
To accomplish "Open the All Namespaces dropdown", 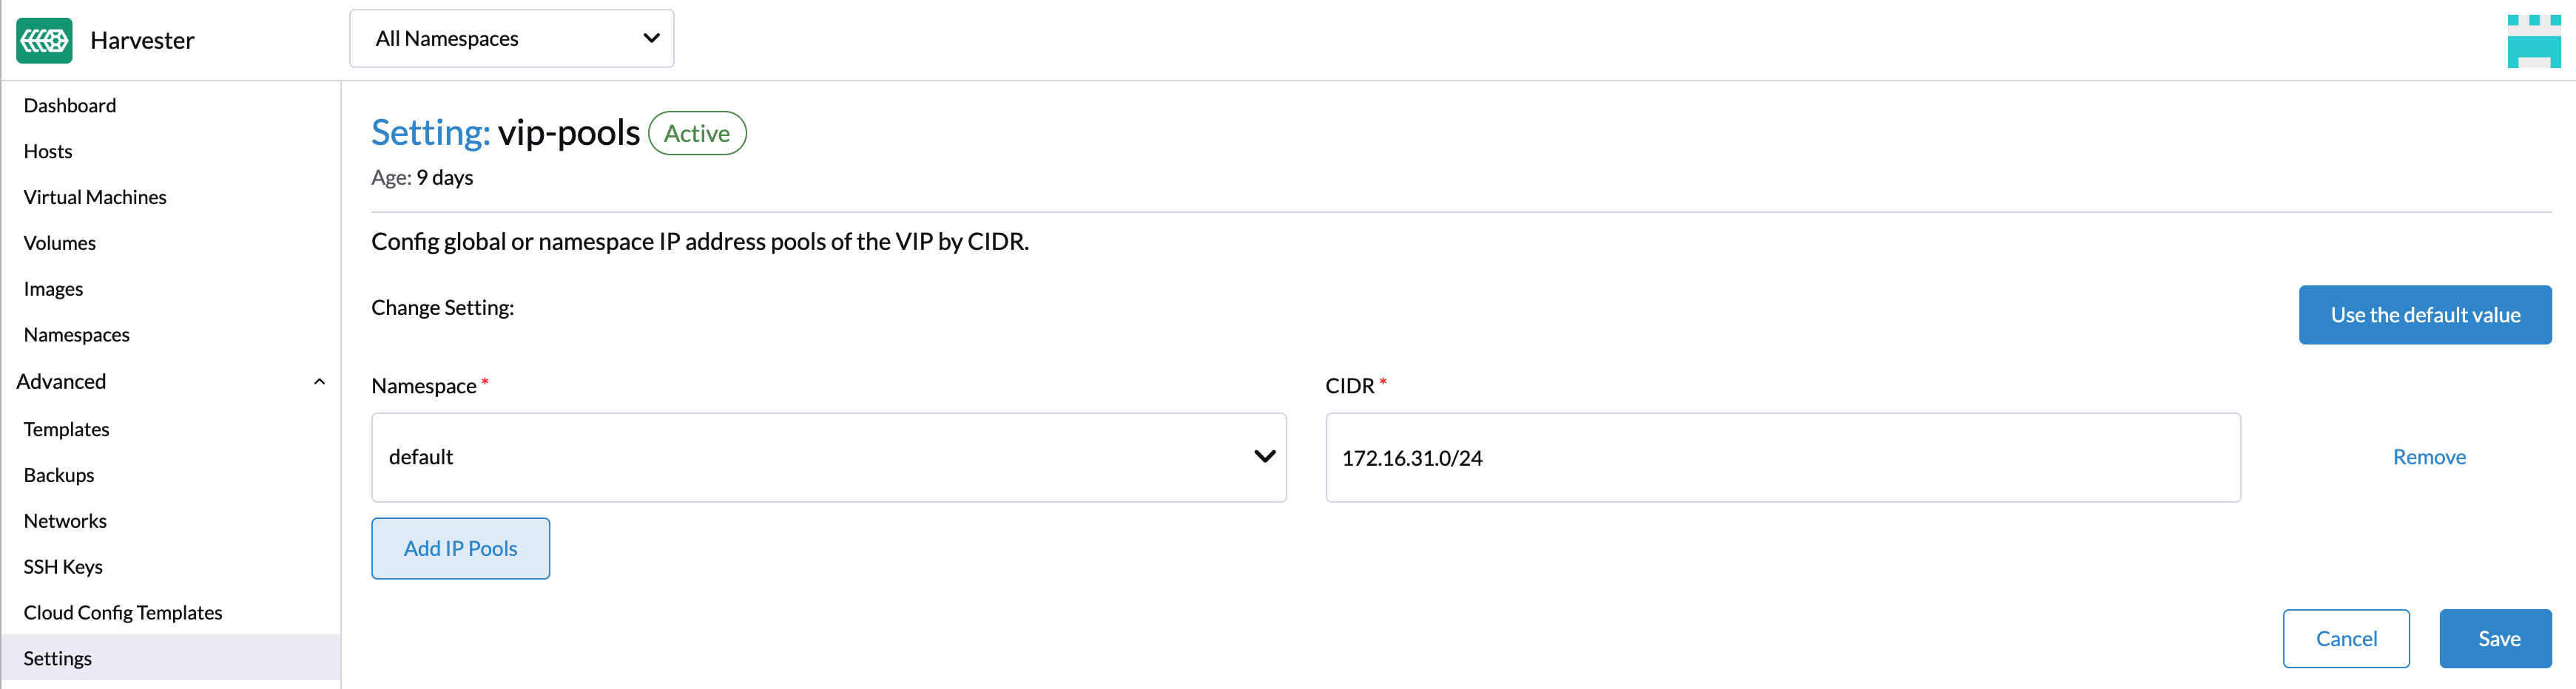I will (511, 39).
